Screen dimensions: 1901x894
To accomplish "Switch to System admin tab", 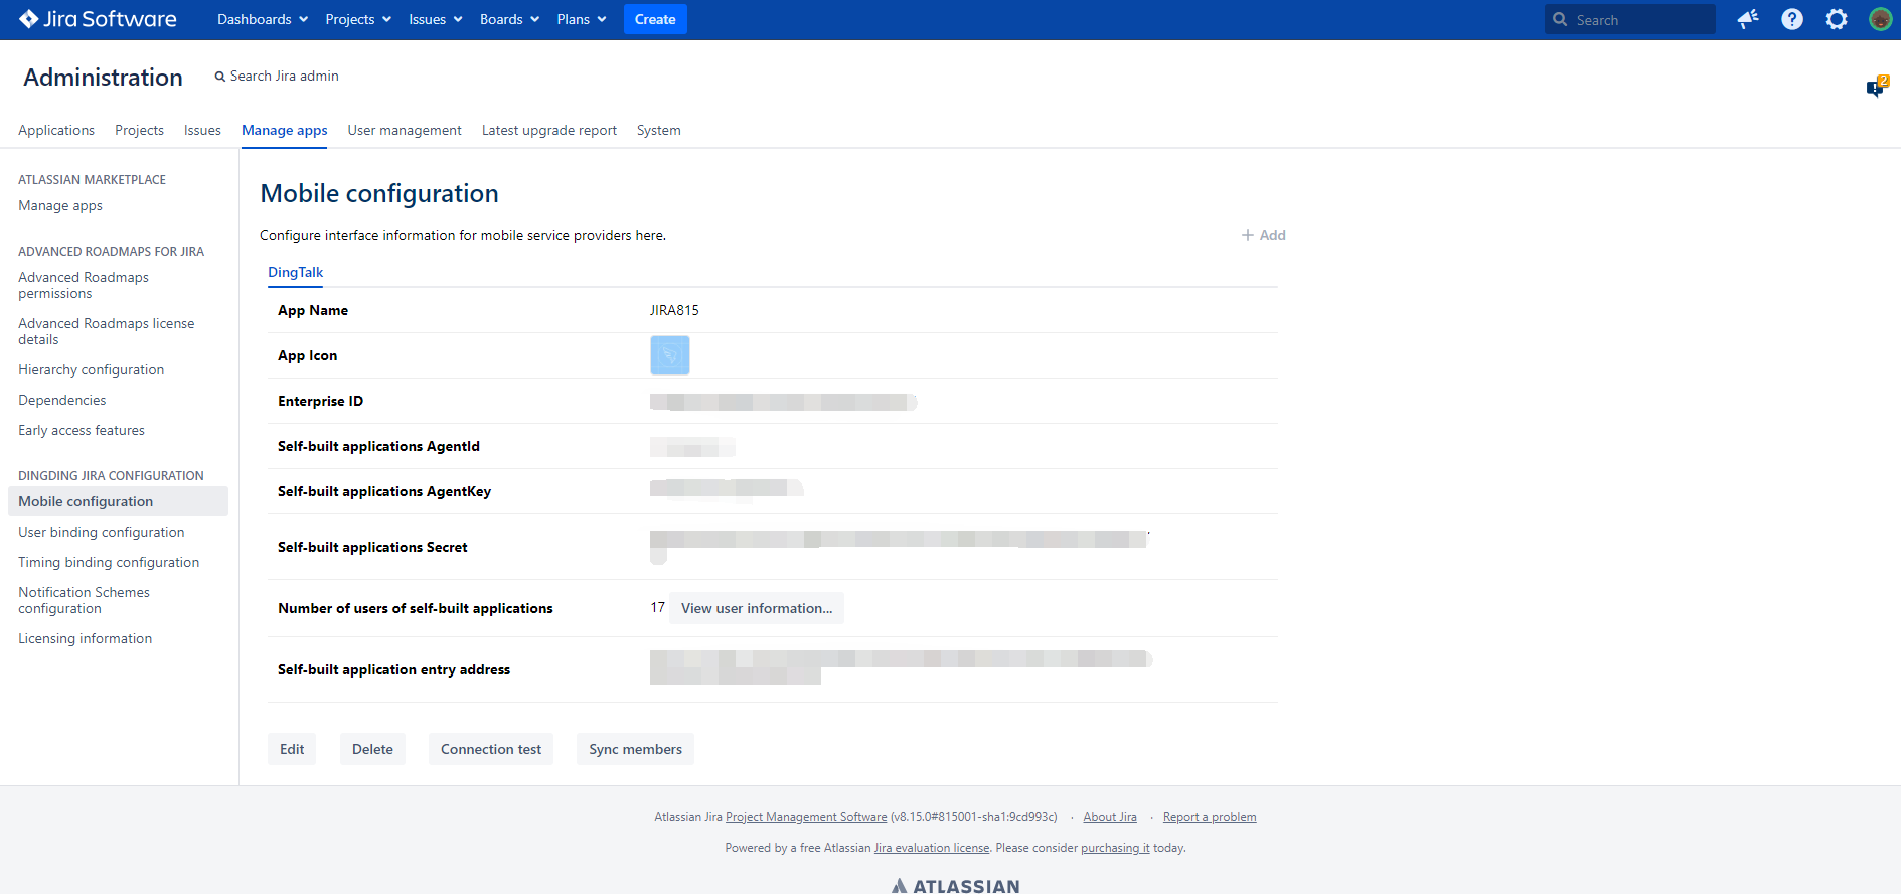I will click(658, 130).
